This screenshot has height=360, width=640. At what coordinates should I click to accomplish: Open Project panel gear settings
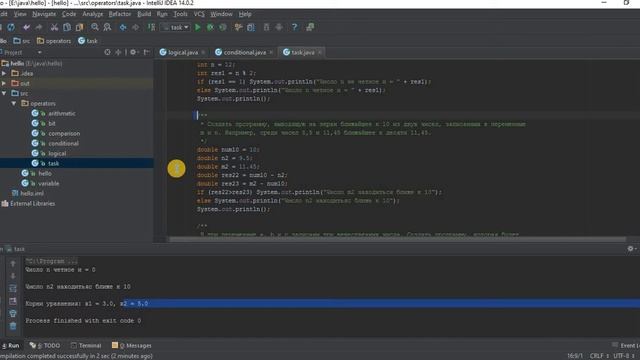point(133,52)
